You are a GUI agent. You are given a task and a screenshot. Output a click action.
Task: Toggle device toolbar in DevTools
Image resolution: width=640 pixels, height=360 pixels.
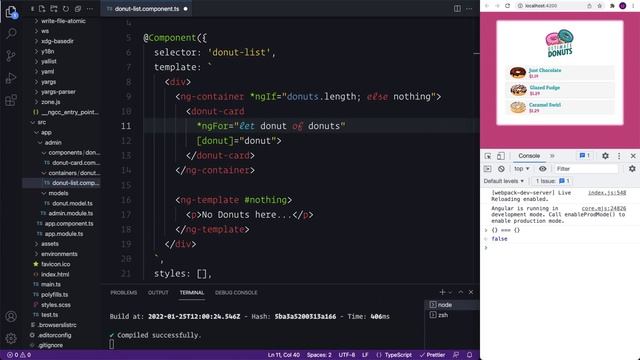(x=500, y=156)
